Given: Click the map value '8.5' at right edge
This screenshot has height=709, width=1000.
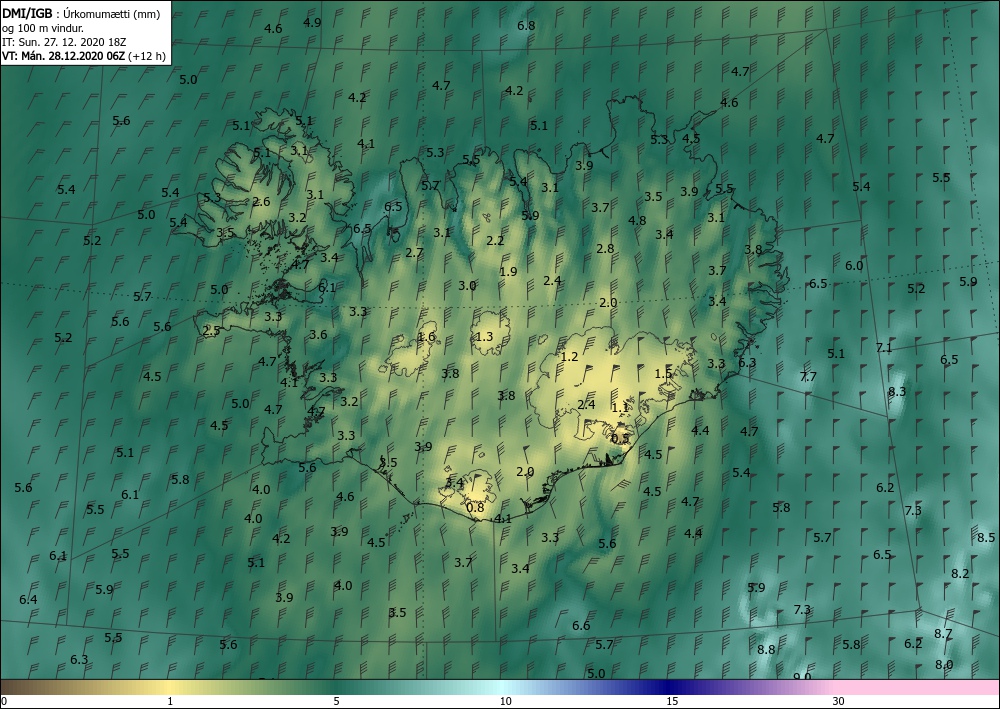Looking at the screenshot, I should tap(986, 537).
